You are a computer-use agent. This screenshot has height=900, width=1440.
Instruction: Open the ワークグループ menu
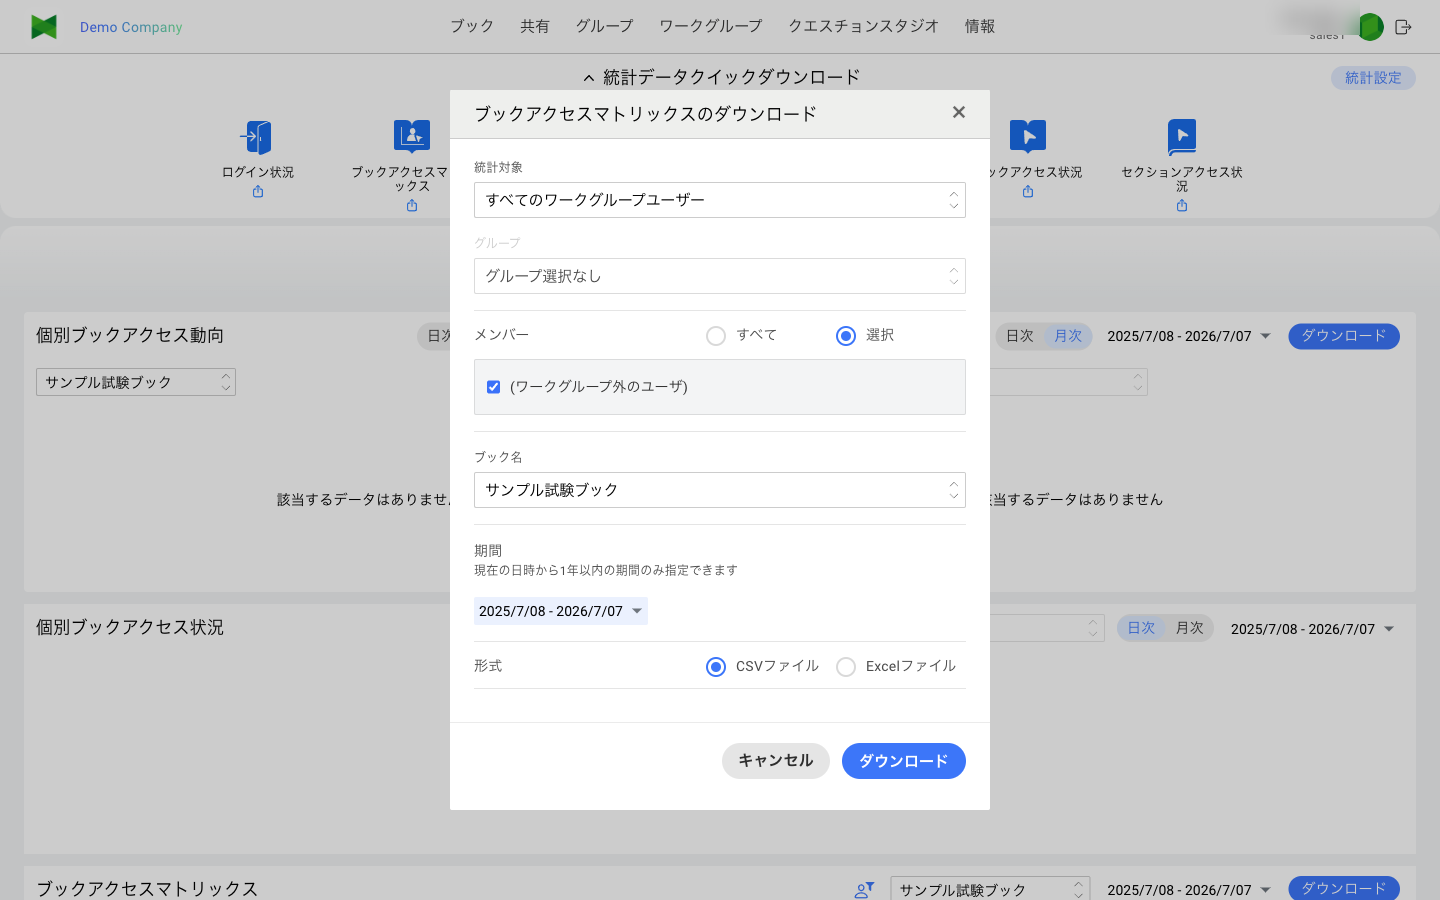click(710, 26)
